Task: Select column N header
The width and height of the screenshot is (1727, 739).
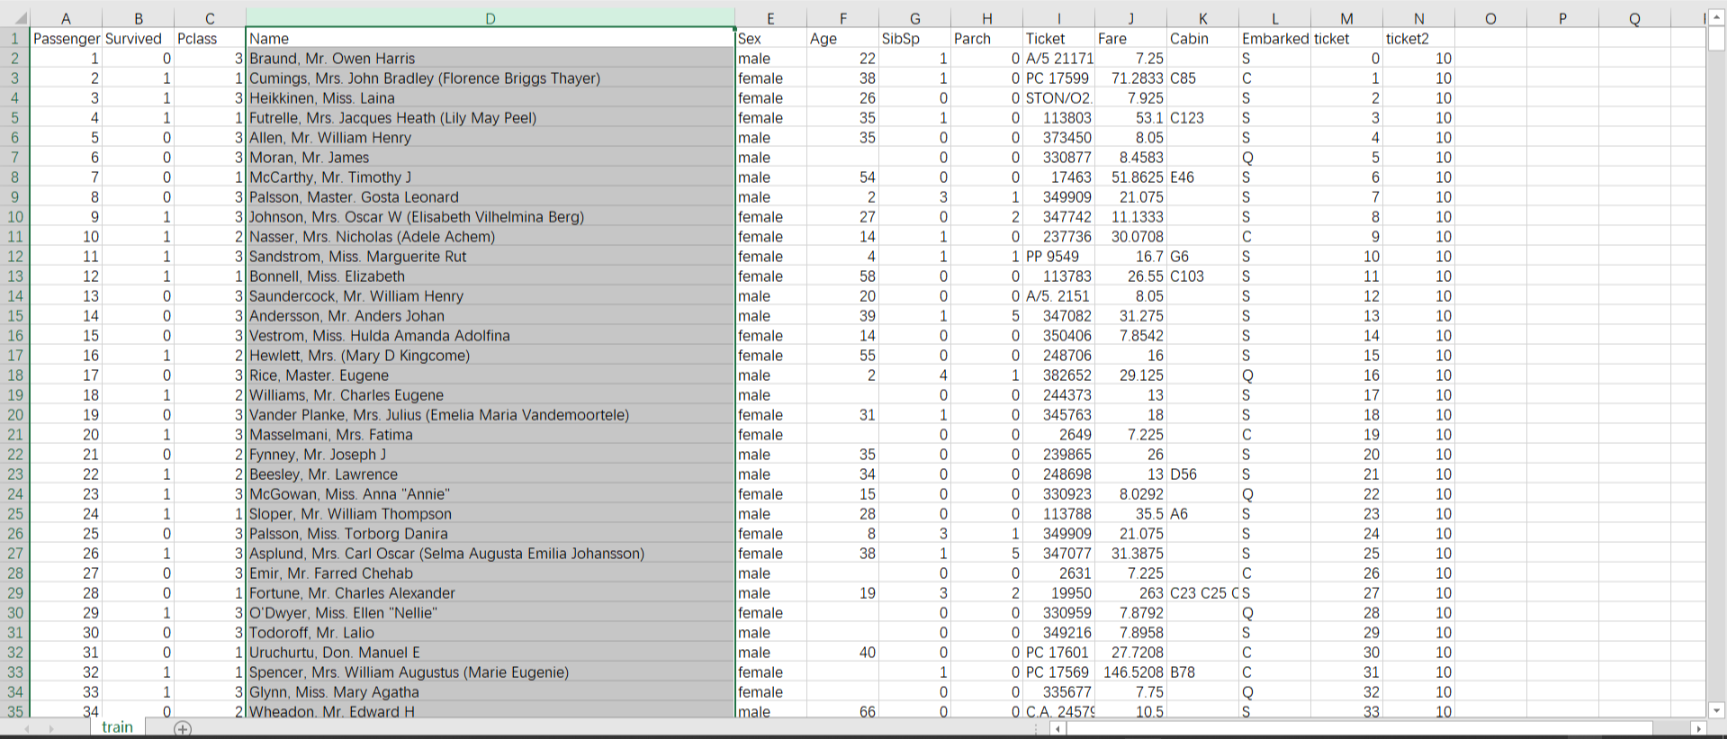Action: tap(1419, 18)
